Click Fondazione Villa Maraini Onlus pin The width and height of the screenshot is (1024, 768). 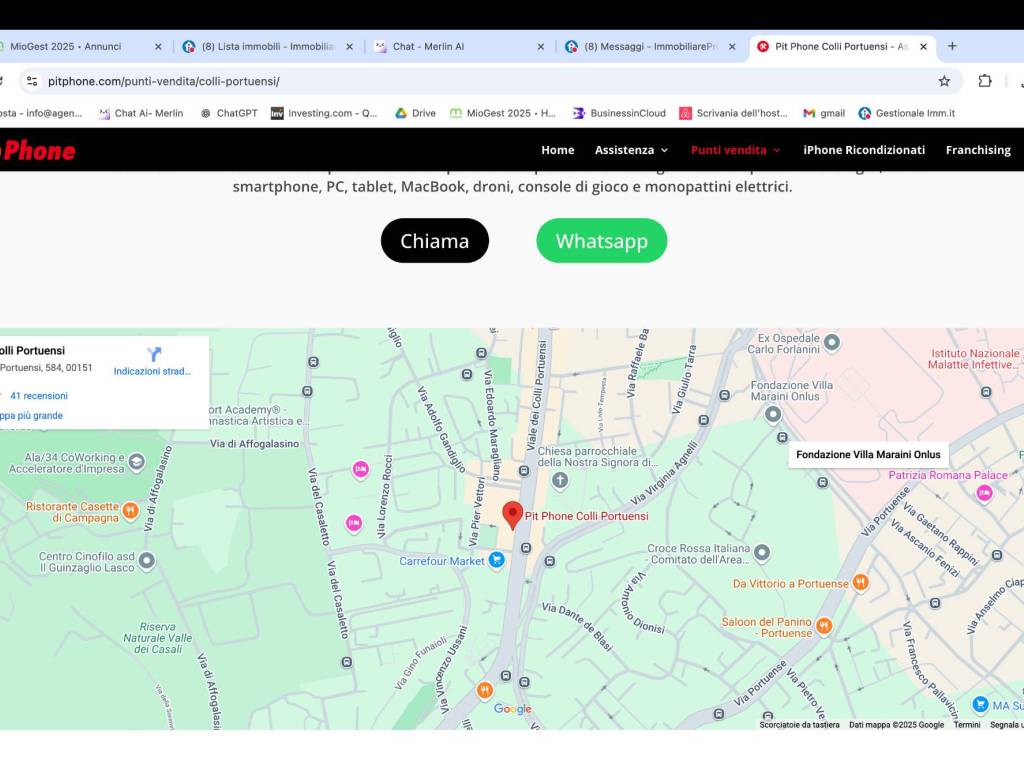[773, 415]
